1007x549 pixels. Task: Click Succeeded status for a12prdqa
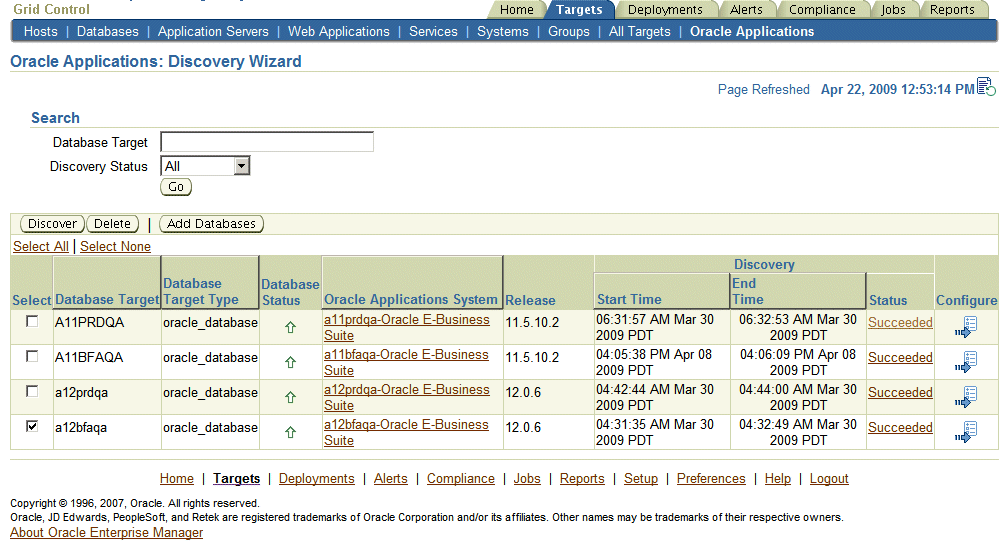click(900, 393)
